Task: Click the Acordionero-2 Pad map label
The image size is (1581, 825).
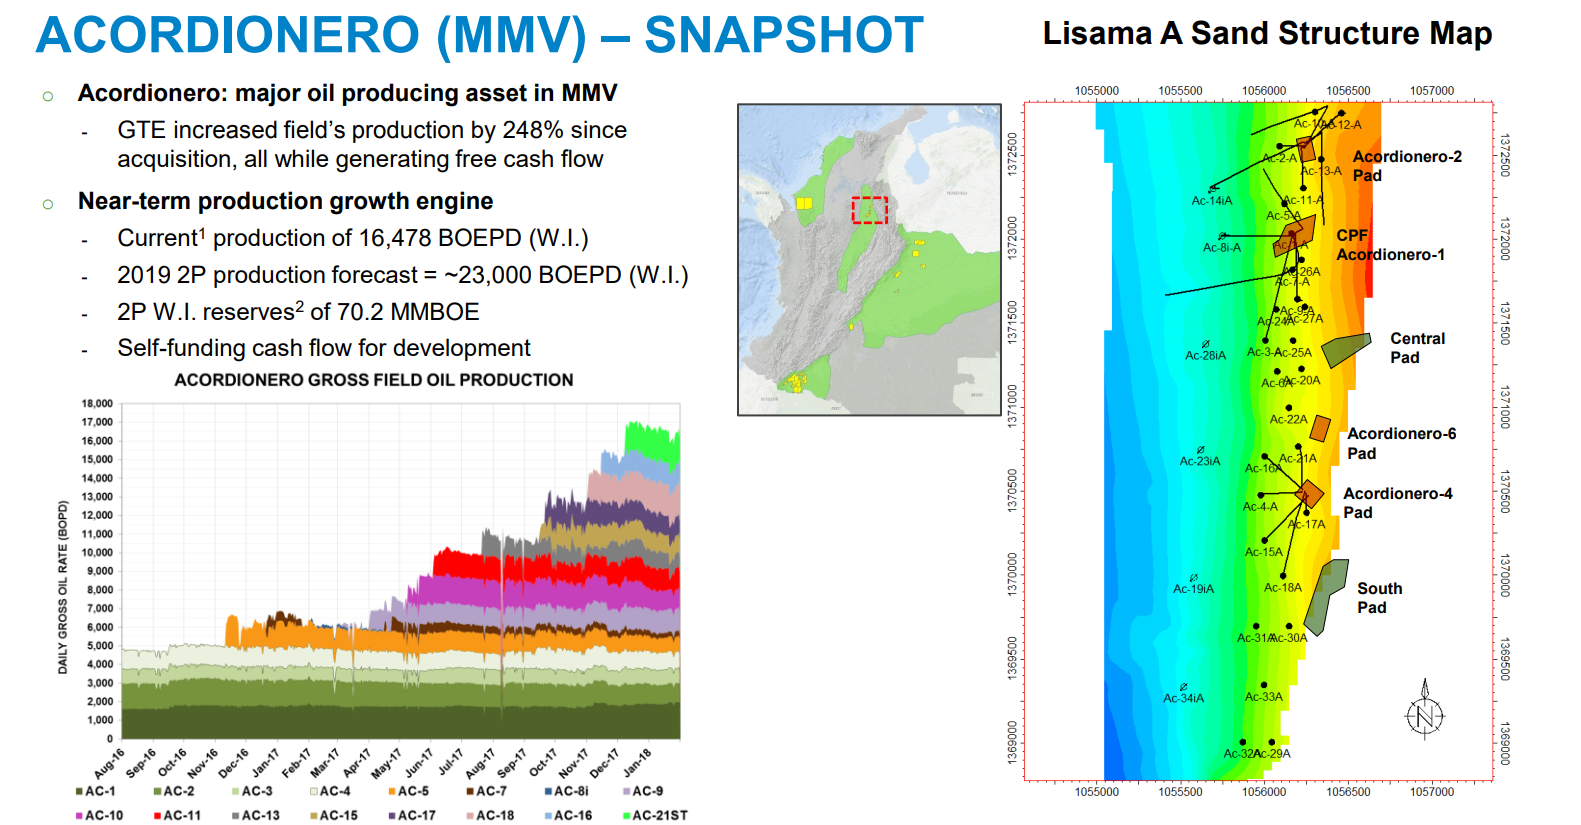Action: tap(1407, 166)
